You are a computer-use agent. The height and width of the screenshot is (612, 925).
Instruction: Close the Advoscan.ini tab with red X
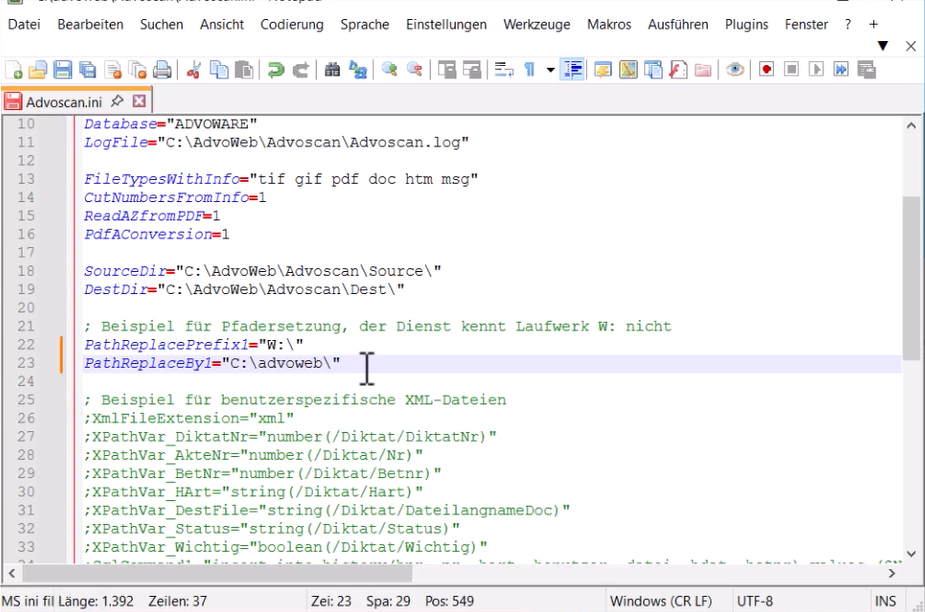pos(139,101)
